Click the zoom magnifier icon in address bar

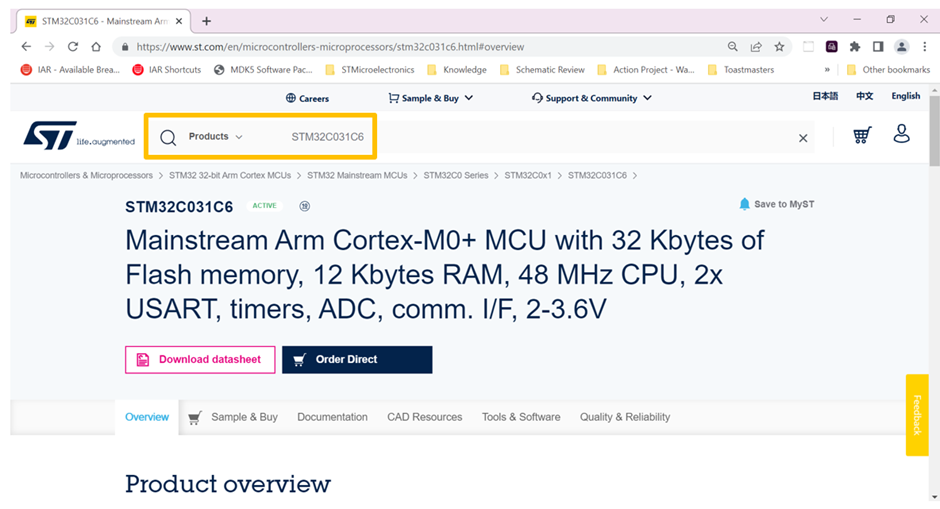(x=733, y=47)
